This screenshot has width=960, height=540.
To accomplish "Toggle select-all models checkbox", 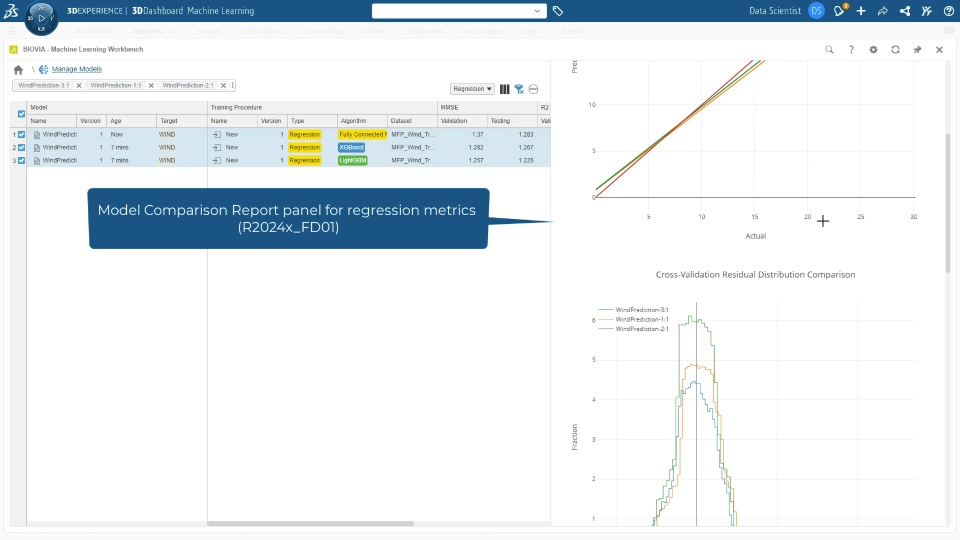I will point(21,114).
